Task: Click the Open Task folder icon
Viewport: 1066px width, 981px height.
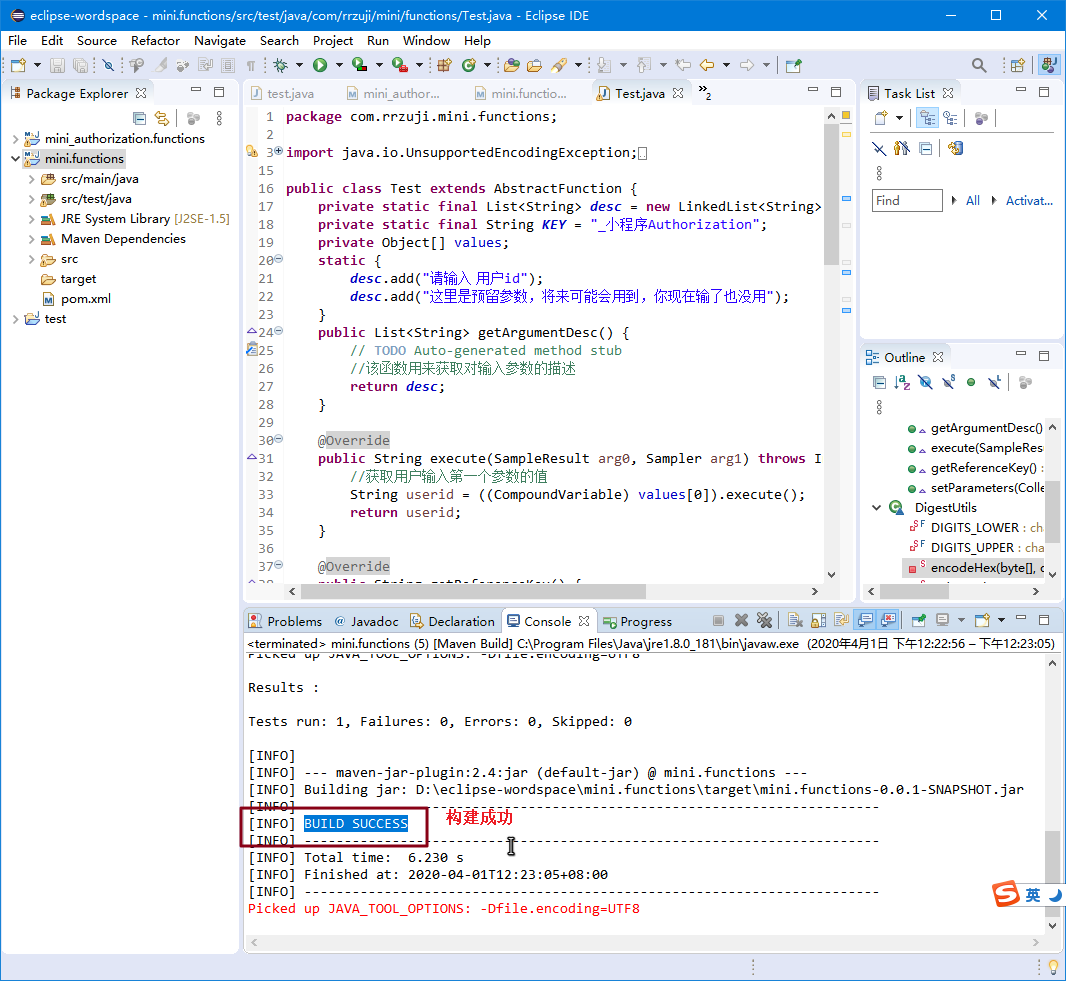Action: tap(535, 65)
